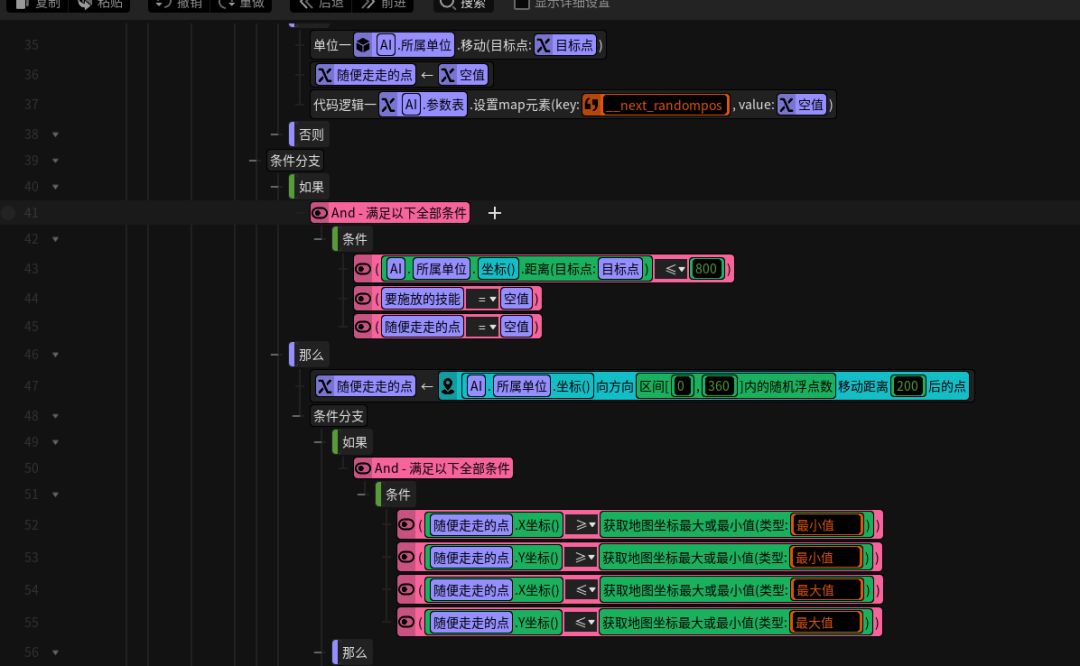The width and height of the screenshot is (1080, 666).
Task: Collapse the fold arrow at line 49
Action: click(55, 442)
